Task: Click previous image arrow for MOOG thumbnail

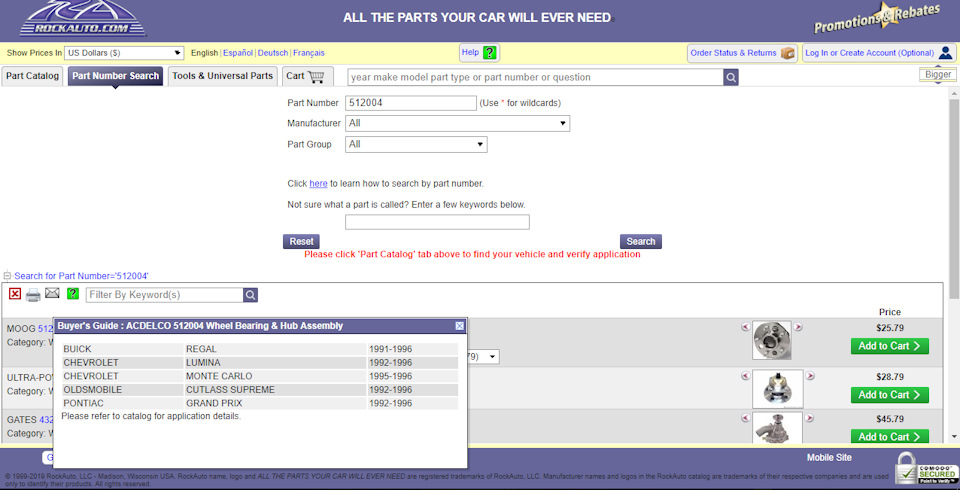Action: tap(745, 327)
